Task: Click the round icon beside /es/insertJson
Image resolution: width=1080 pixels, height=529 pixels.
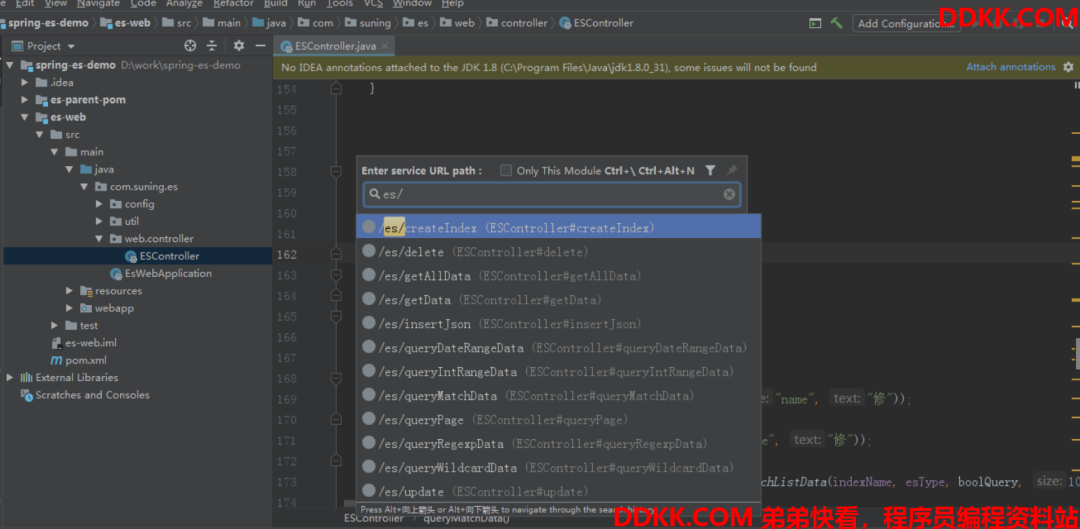Action: coord(369,324)
